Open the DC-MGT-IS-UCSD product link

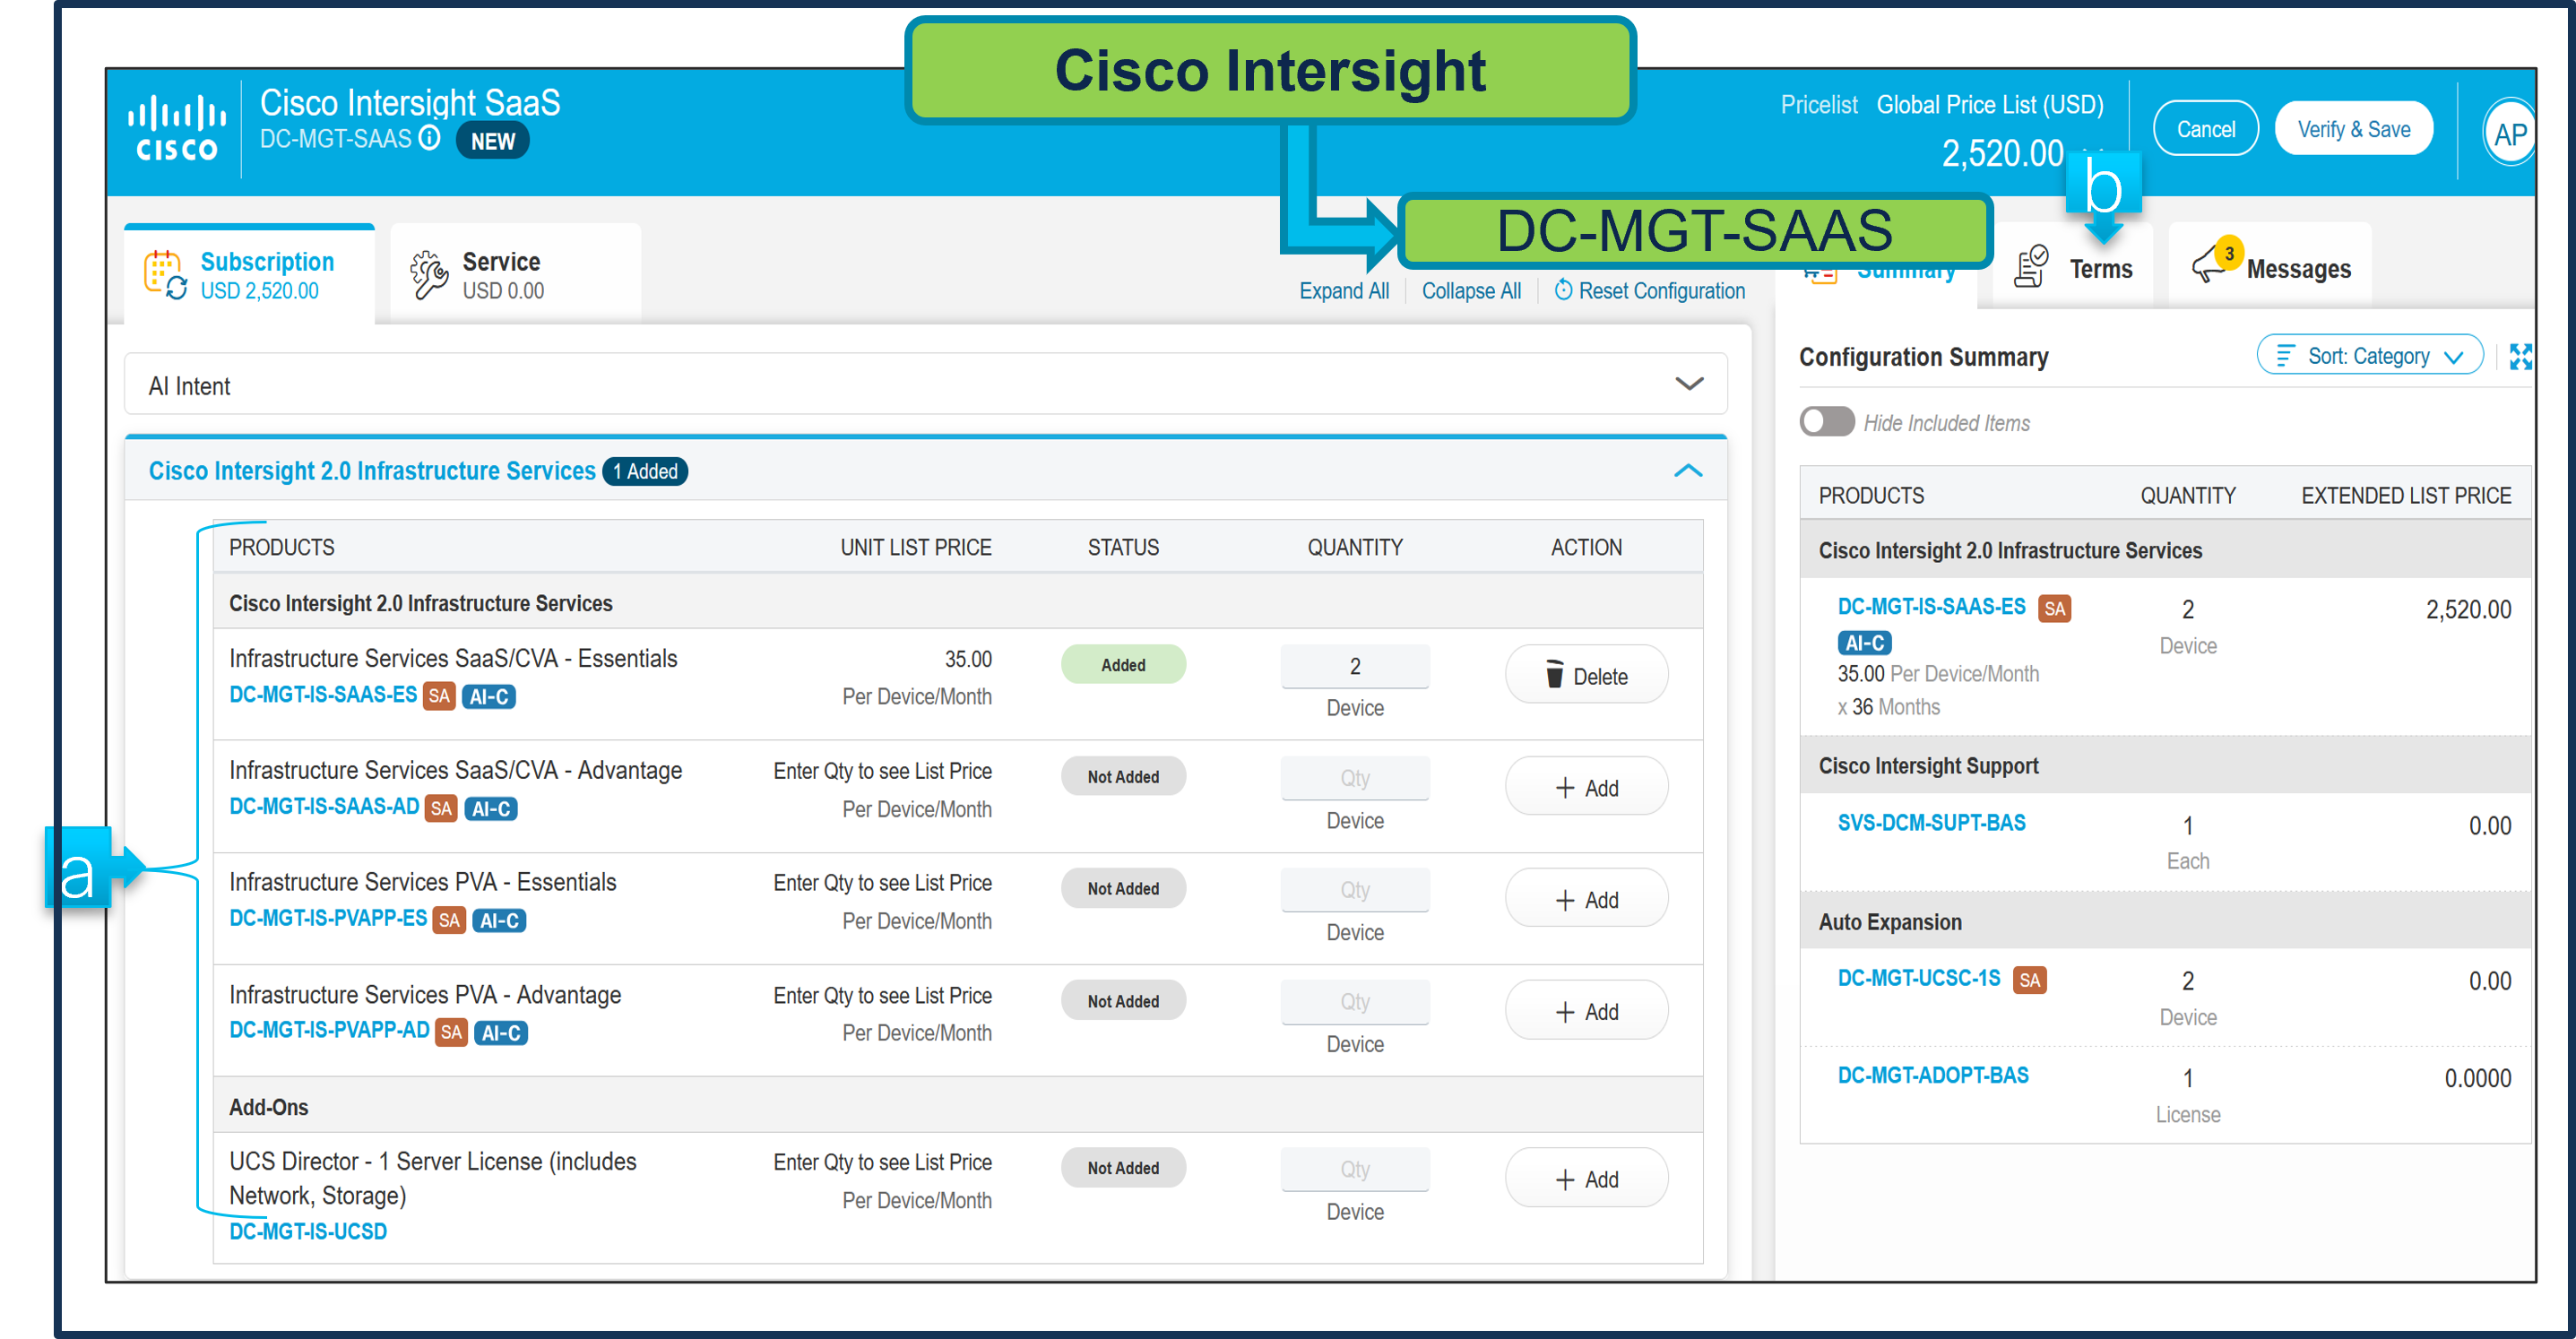(308, 1231)
